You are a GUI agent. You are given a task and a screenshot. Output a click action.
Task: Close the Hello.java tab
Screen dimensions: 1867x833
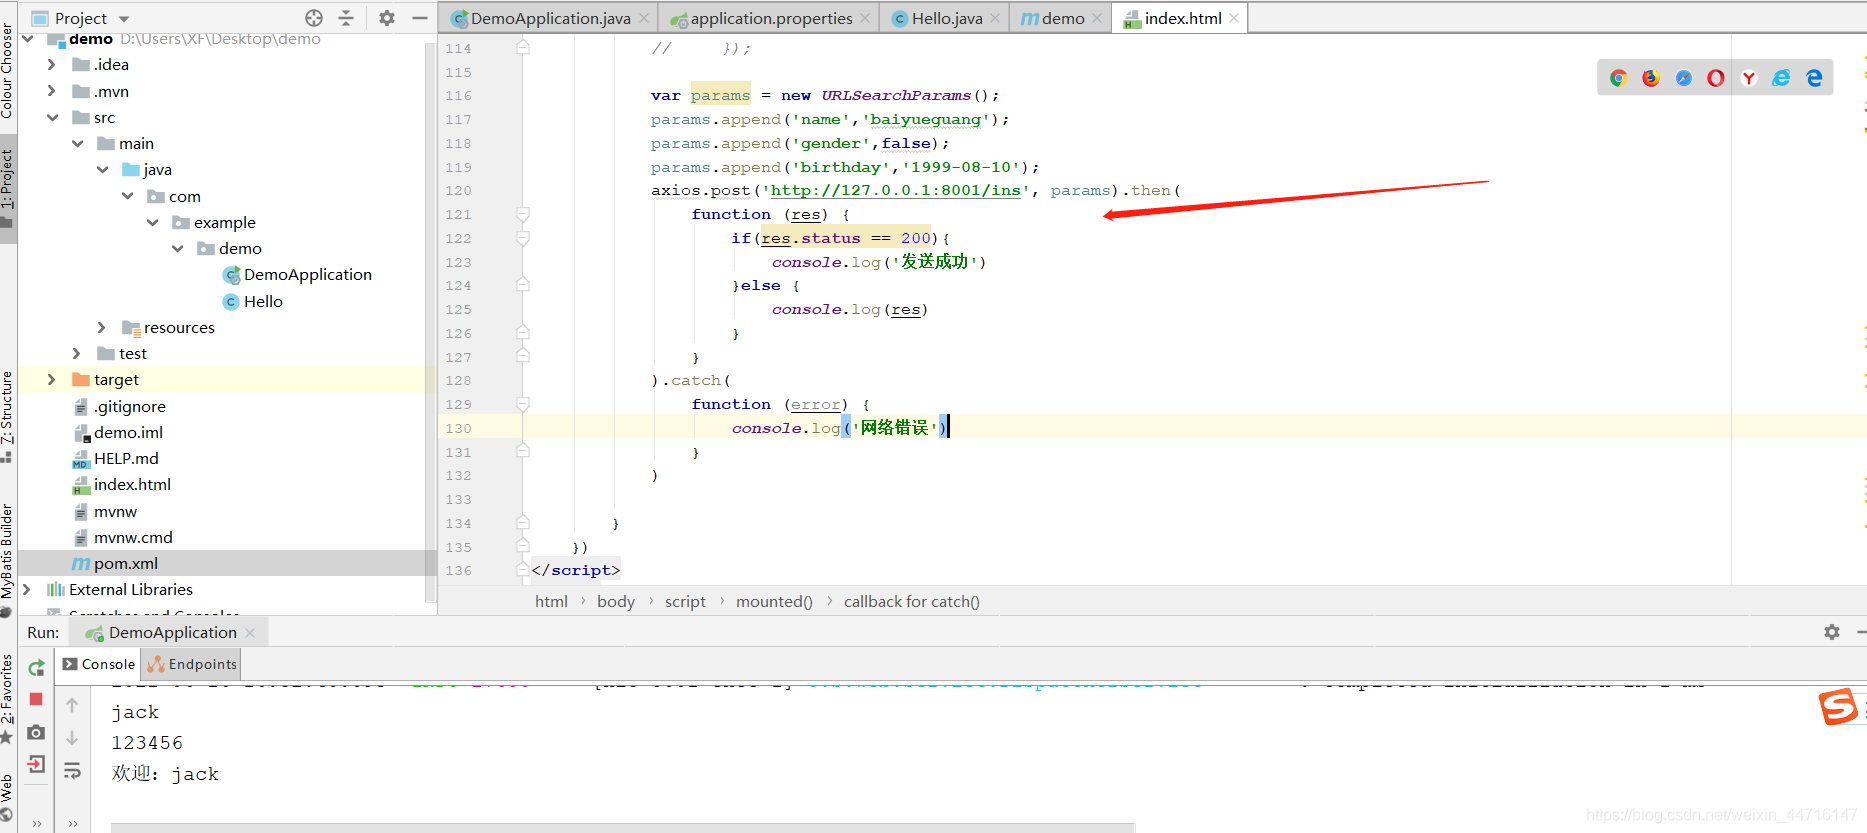[x=995, y=18]
